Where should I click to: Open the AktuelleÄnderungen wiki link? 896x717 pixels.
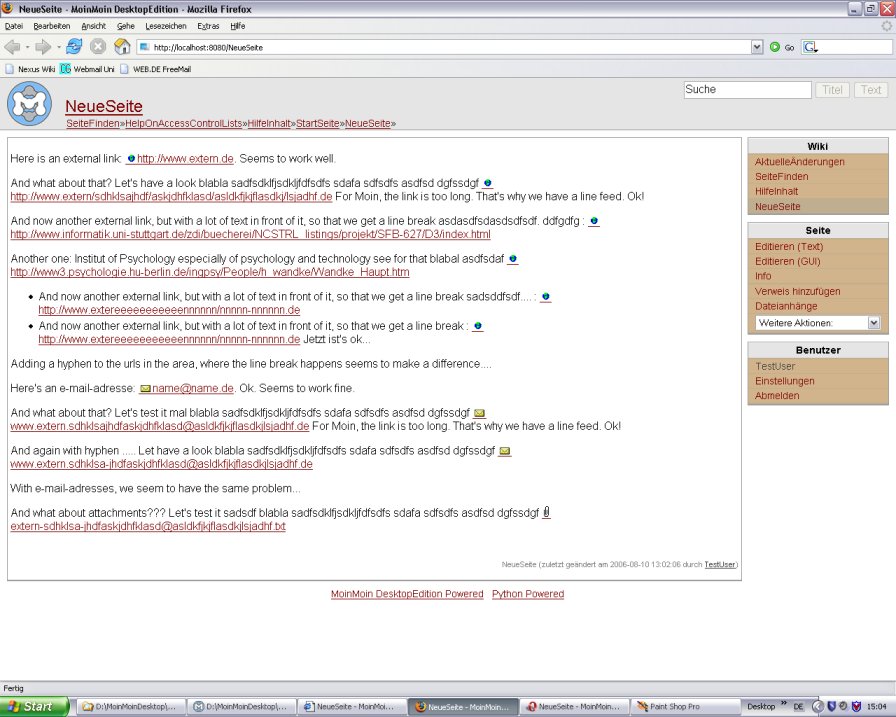click(x=799, y=162)
